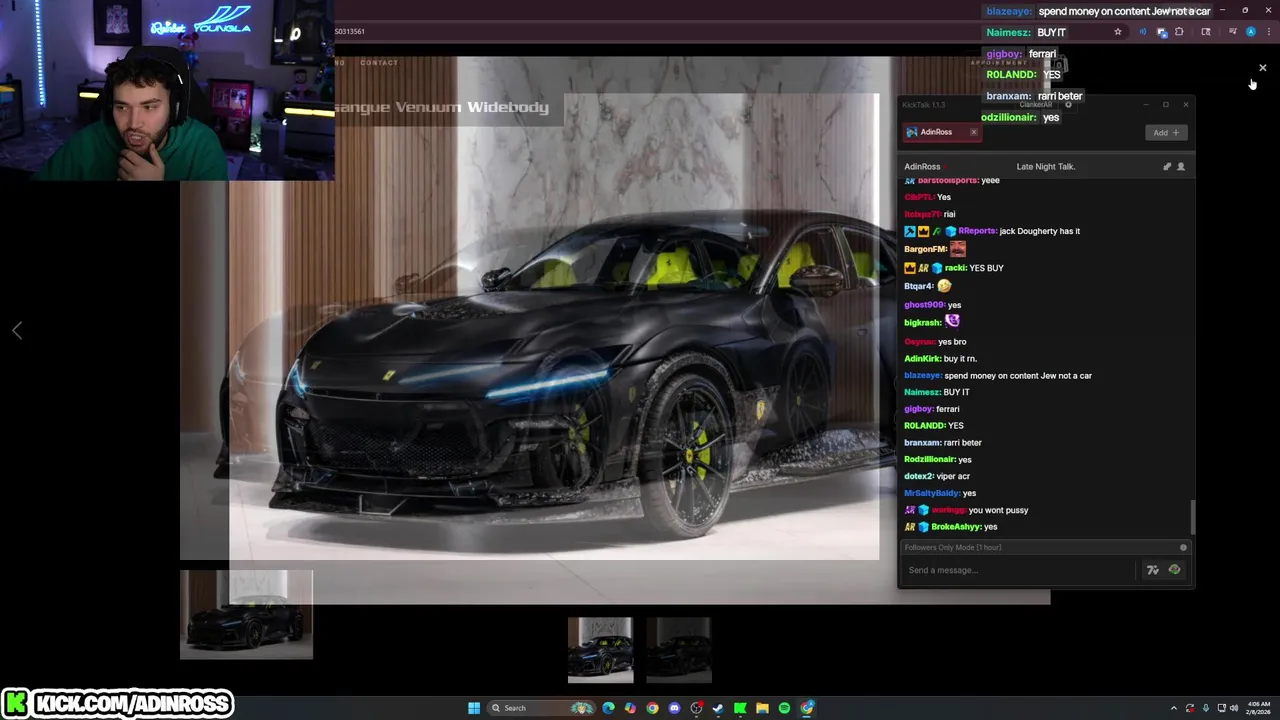Open Steam from taskbar
Screen dimensions: 1280x720
coord(718,708)
